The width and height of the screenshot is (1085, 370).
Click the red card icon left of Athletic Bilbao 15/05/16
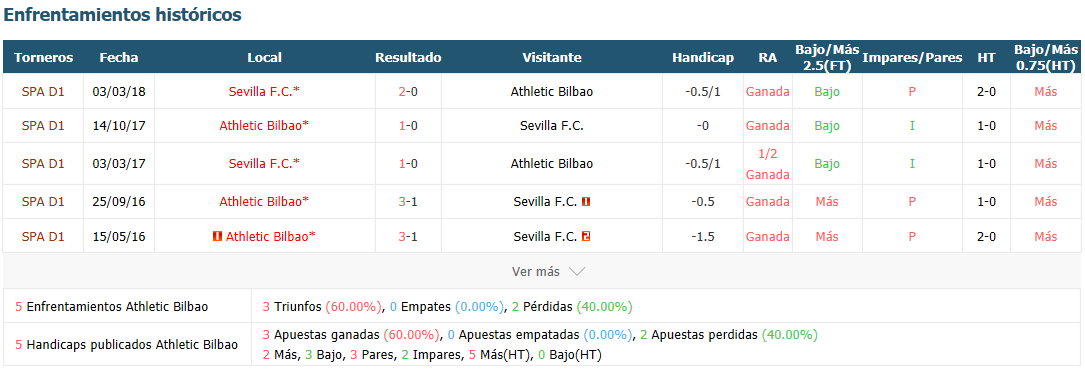click(x=217, y=237)
